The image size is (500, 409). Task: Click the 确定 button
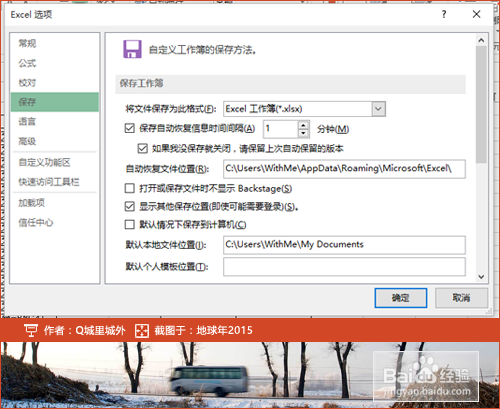(x=401, y=298)
